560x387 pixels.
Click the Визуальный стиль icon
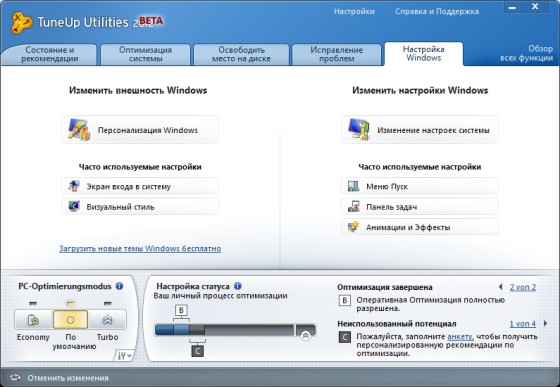[74, 206]
